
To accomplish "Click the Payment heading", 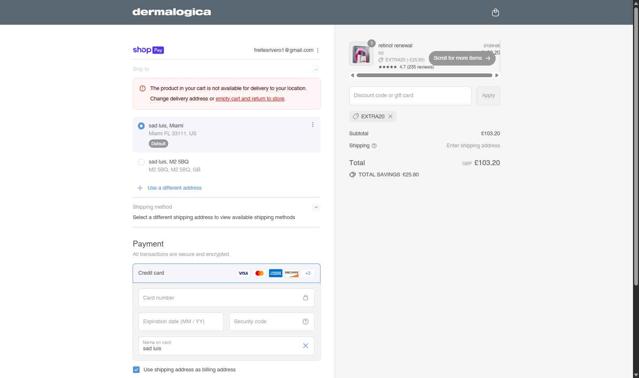I will pos(148,244).
